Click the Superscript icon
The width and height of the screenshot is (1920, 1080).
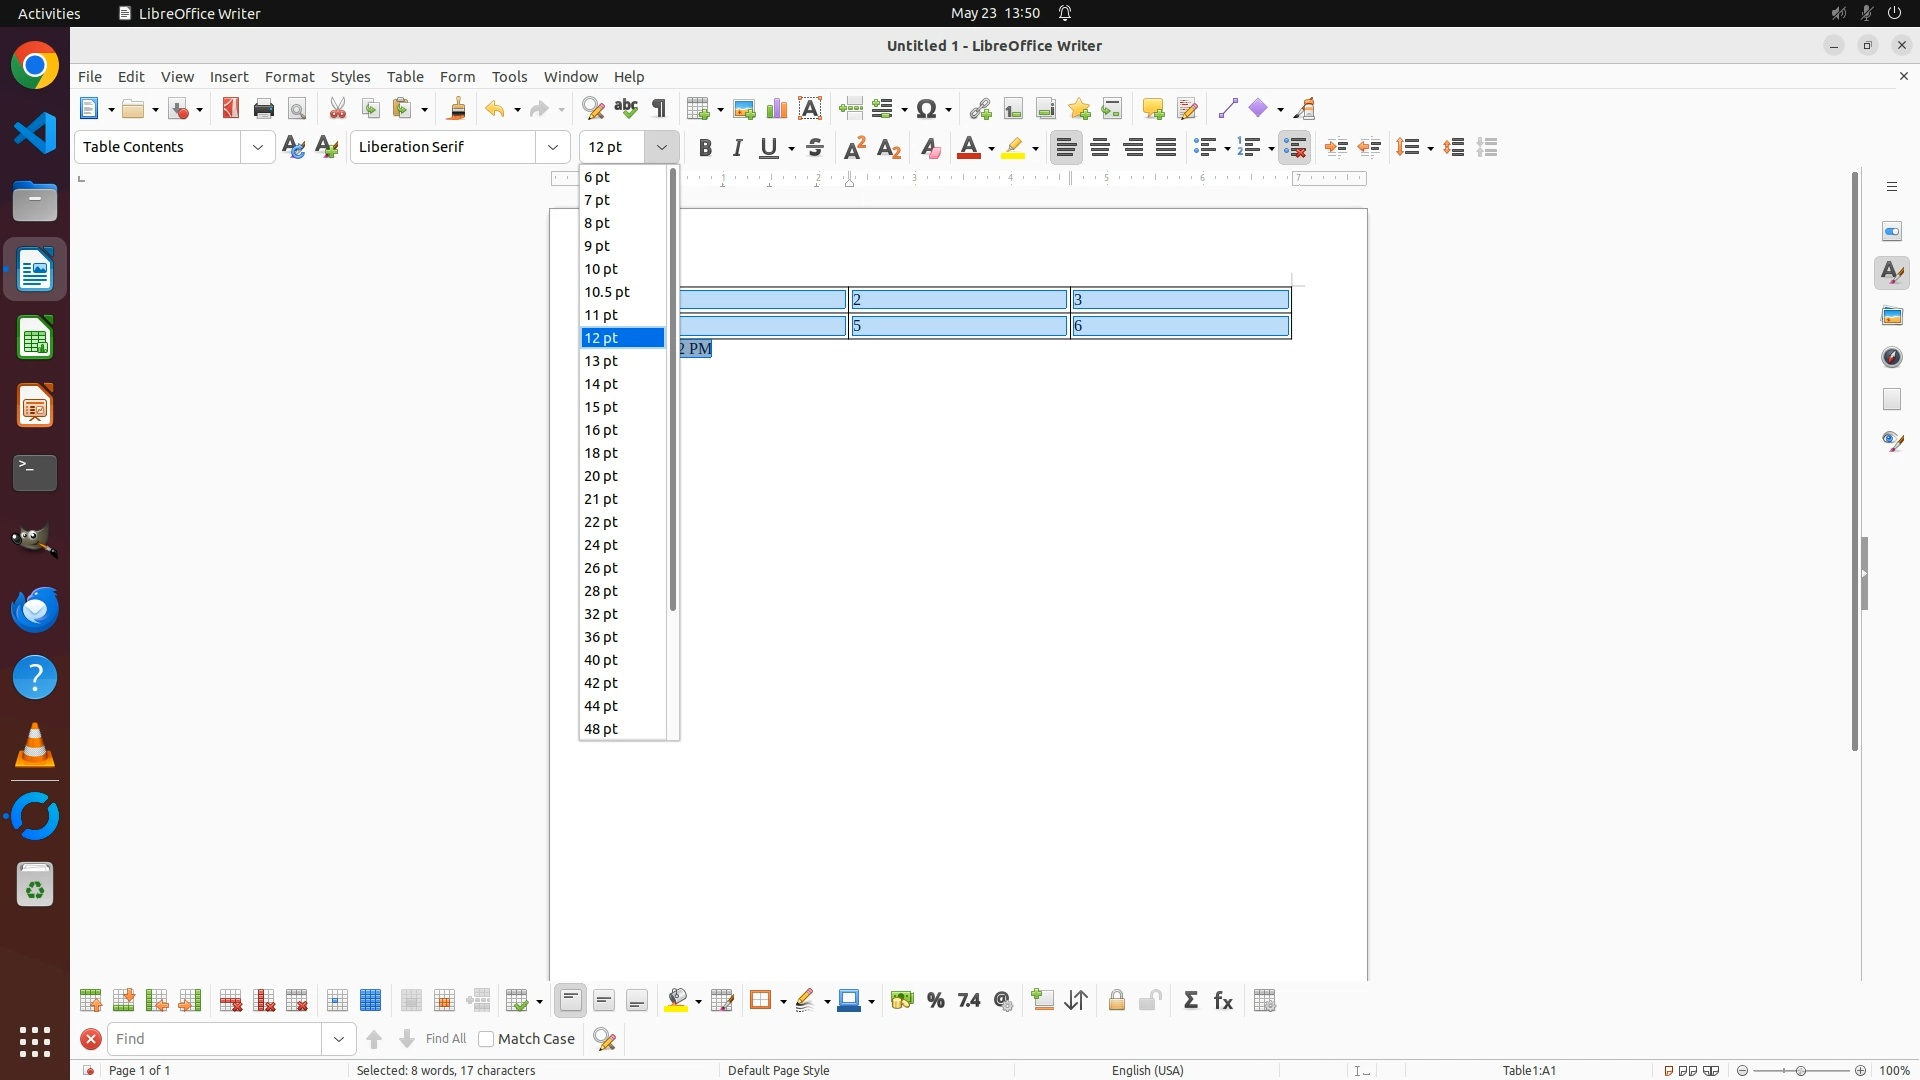pyautogui.click(x=855, y=148)
